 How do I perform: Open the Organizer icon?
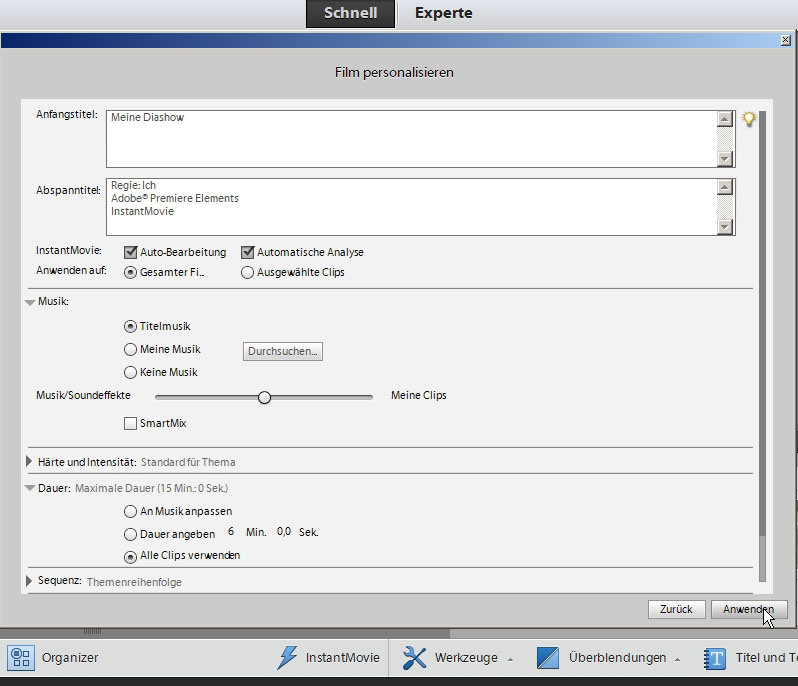click(x=21, y=657)
